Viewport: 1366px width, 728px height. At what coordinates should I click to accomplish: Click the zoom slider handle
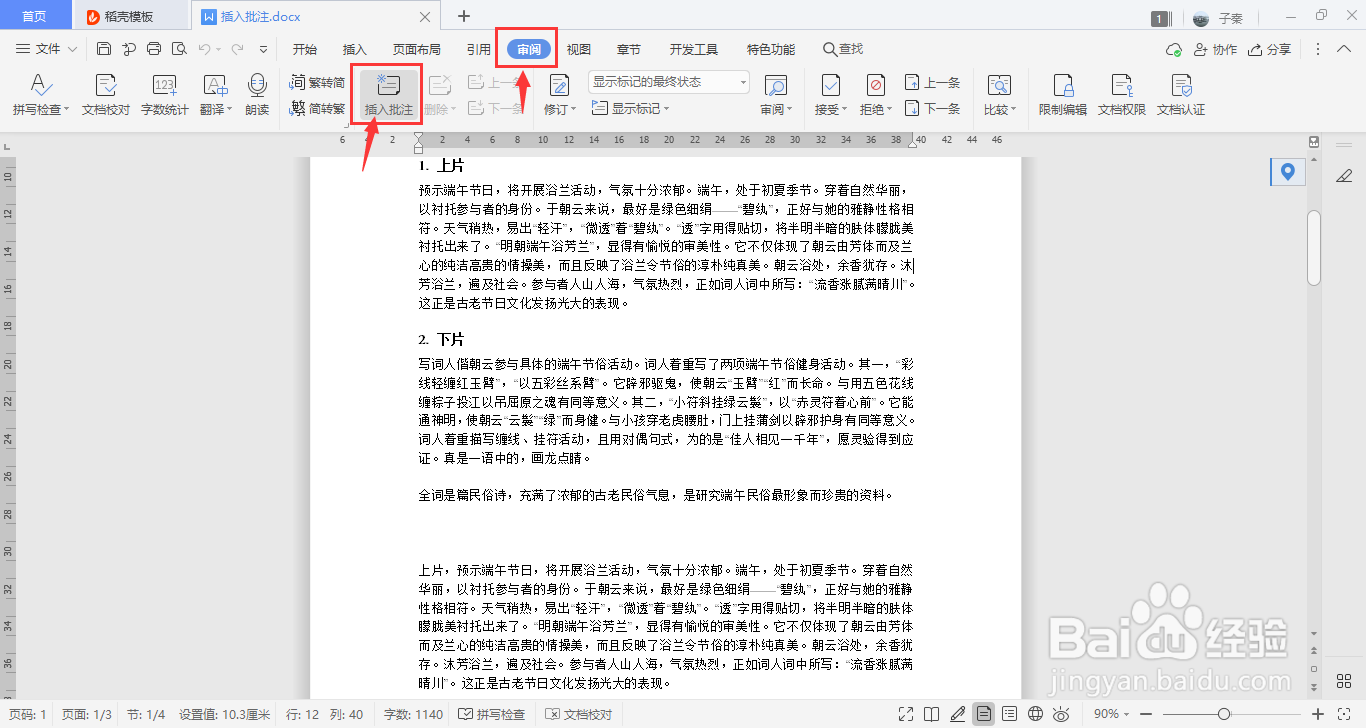click(x=1223, y=714)
